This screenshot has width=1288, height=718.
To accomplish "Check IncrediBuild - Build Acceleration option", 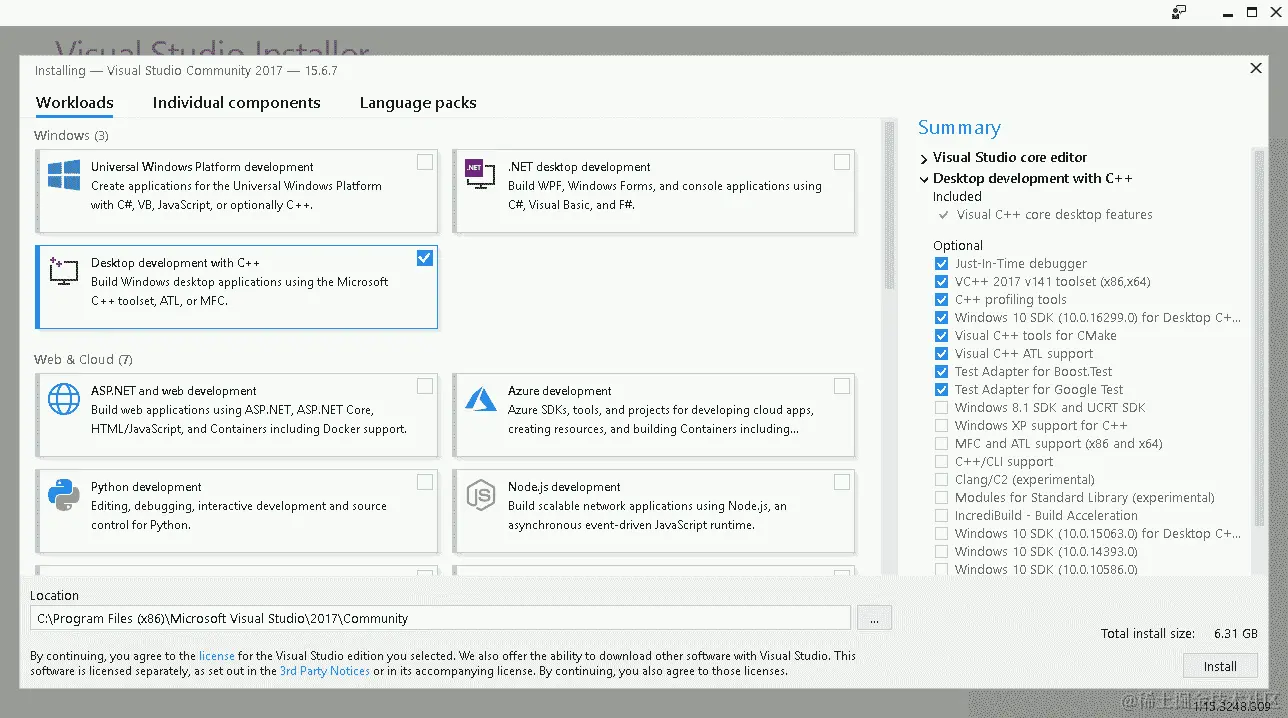I will pyautogui.click(x=941, y=516).
